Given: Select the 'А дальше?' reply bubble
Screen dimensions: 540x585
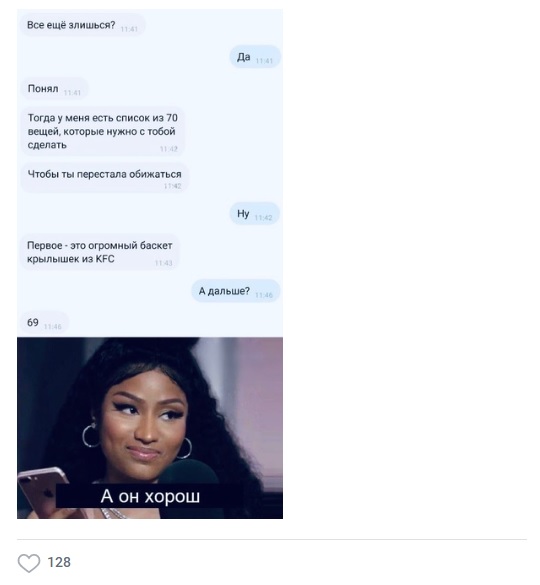Looking at the screenshot, I should (235, 291).
